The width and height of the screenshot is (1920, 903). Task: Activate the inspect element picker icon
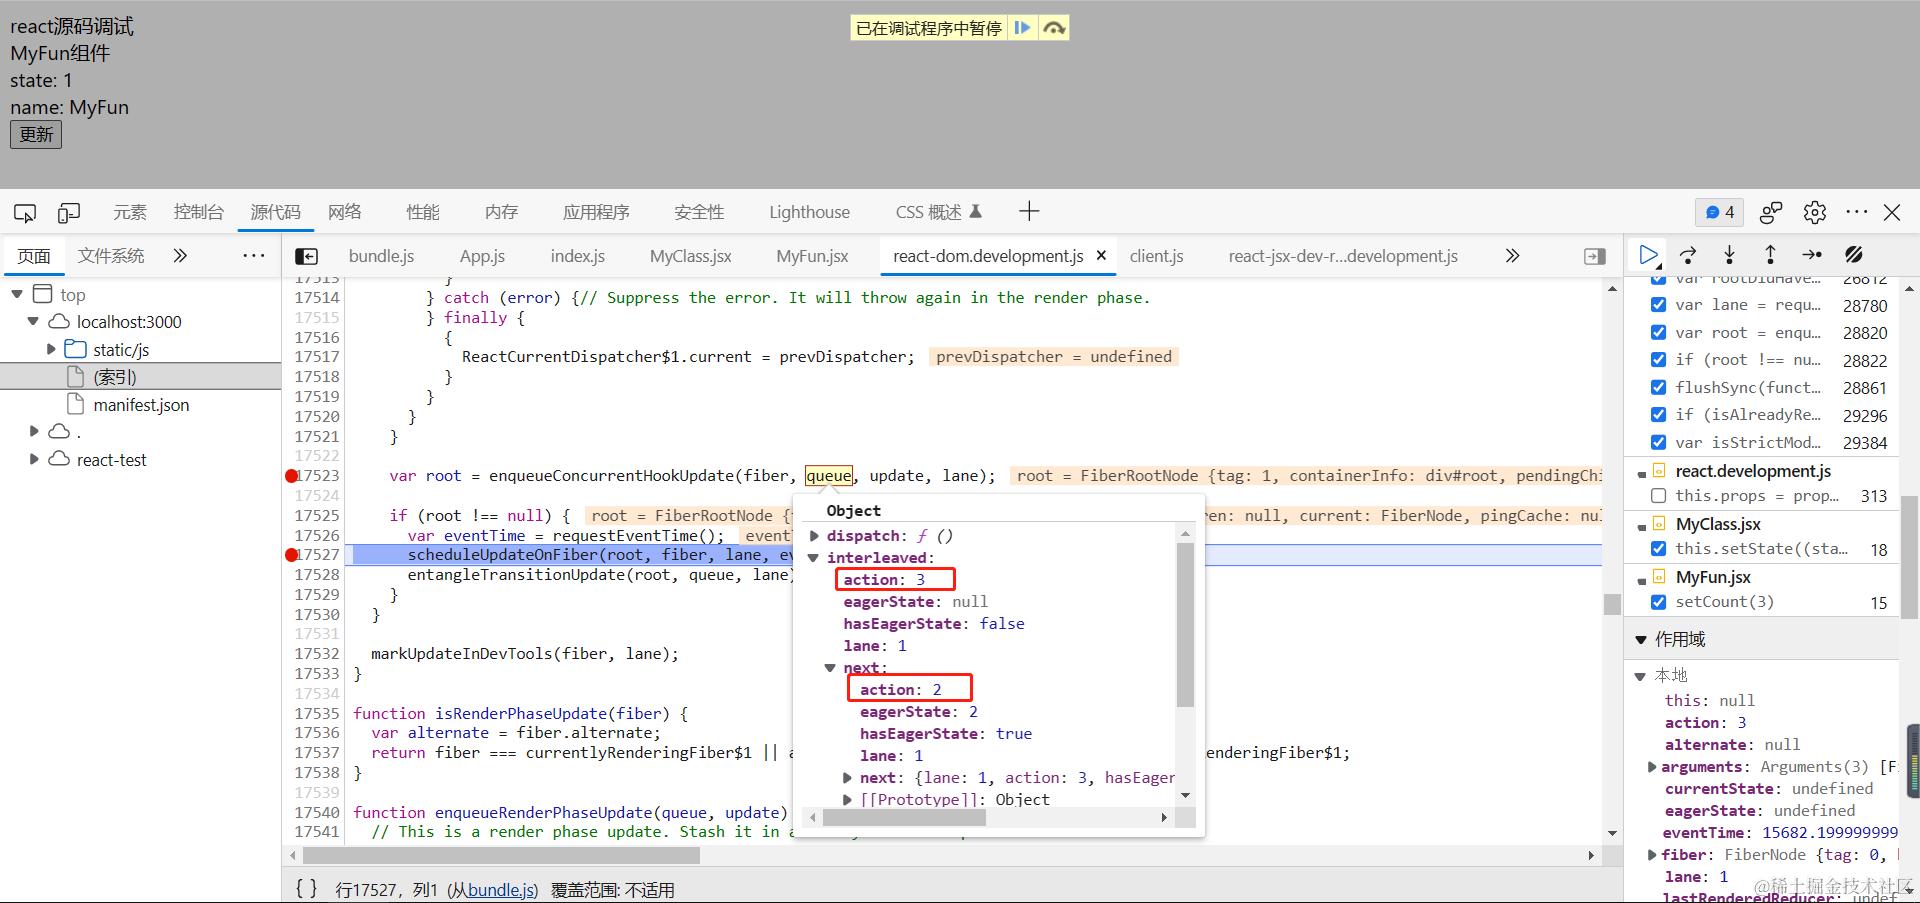click(x=25, y=212)
